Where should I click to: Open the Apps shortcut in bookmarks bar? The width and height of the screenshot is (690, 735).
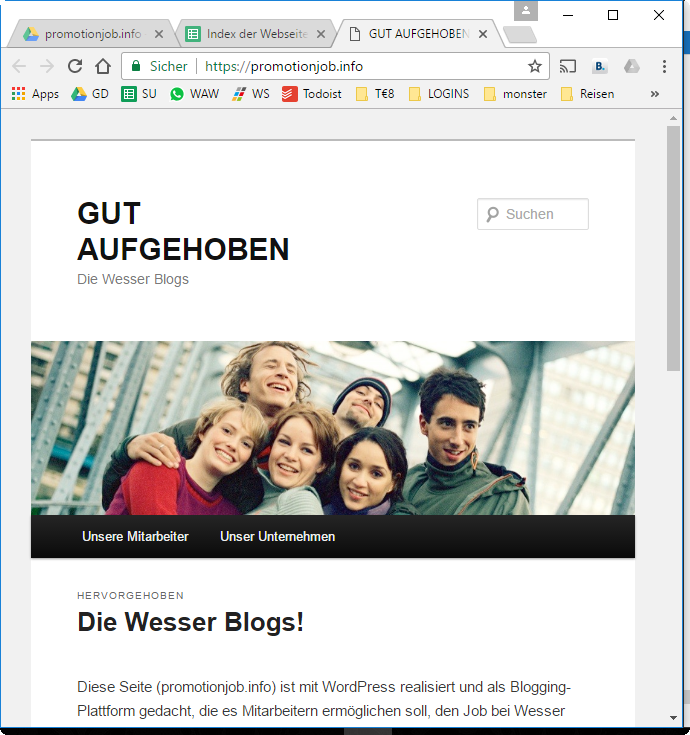35,94
